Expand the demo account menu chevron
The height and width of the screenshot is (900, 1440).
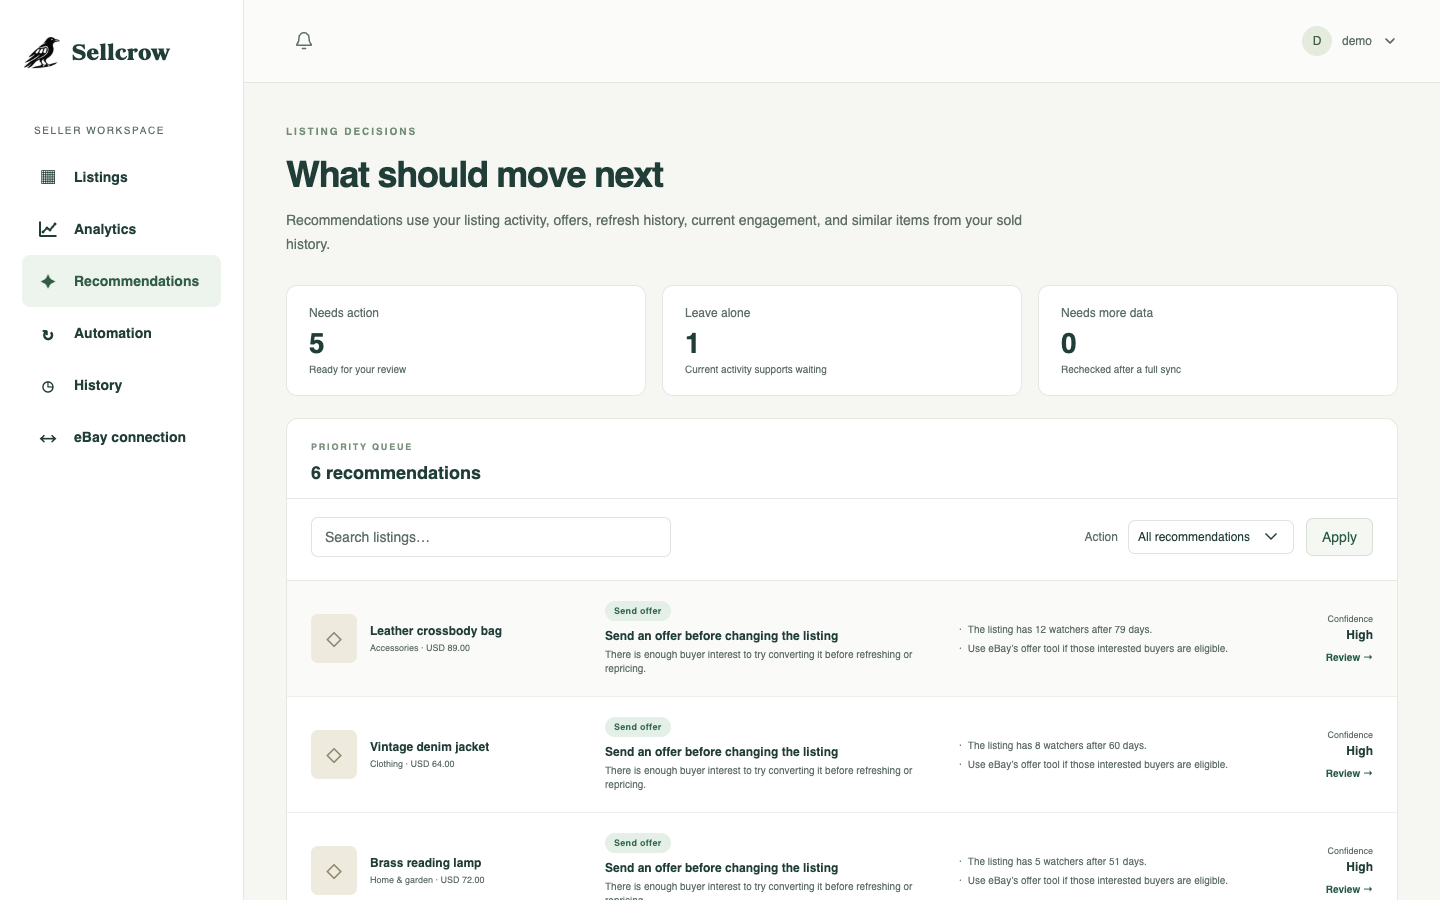point(1390,41)
